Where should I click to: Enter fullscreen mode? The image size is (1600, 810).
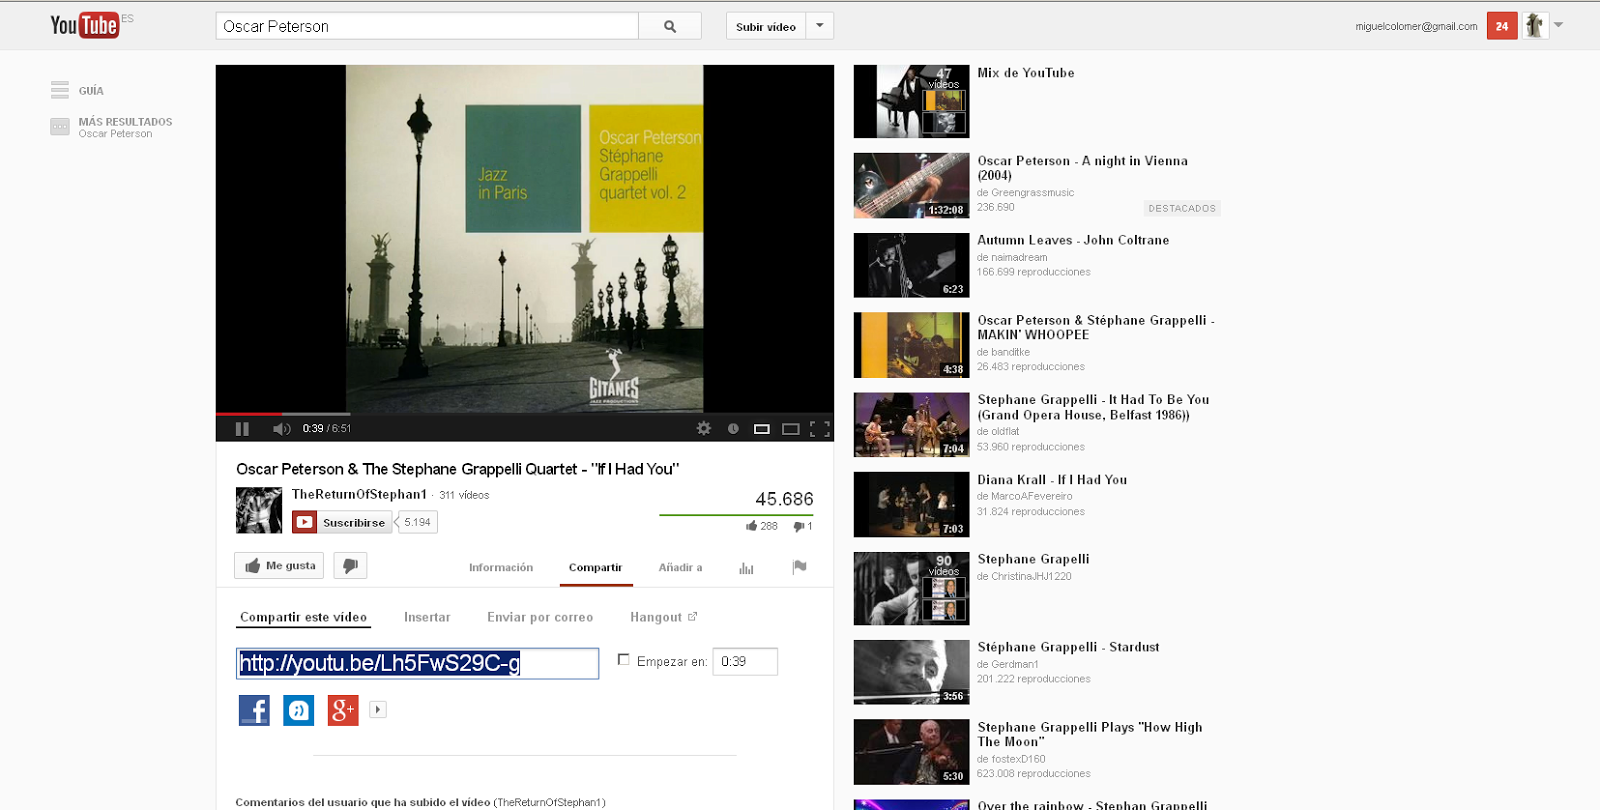coord(820,428)
